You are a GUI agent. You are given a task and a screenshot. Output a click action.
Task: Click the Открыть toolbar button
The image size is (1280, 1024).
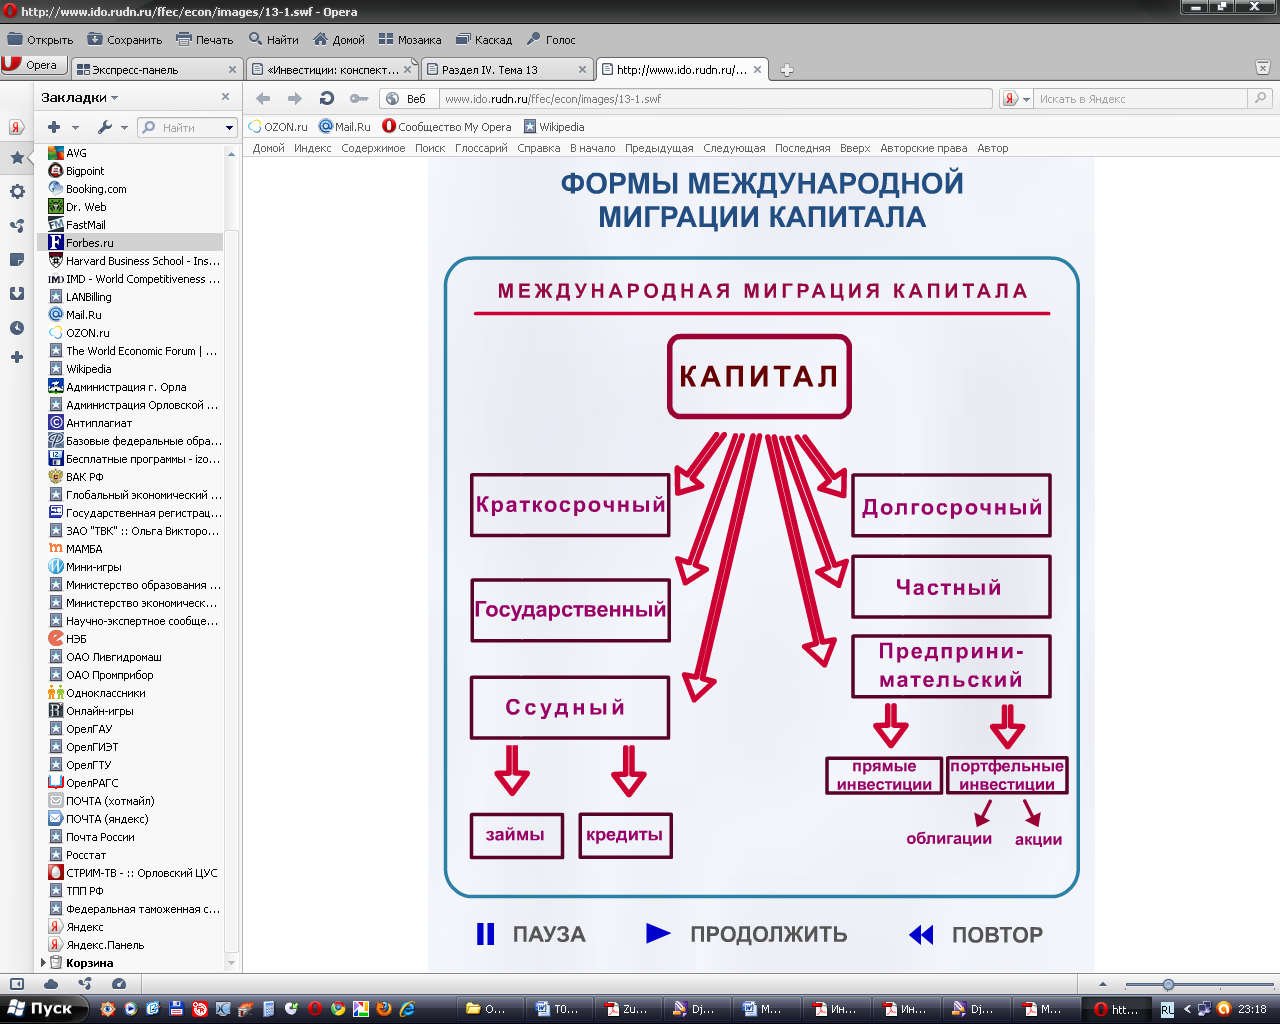pyautogui.click(x=40, y=40)
